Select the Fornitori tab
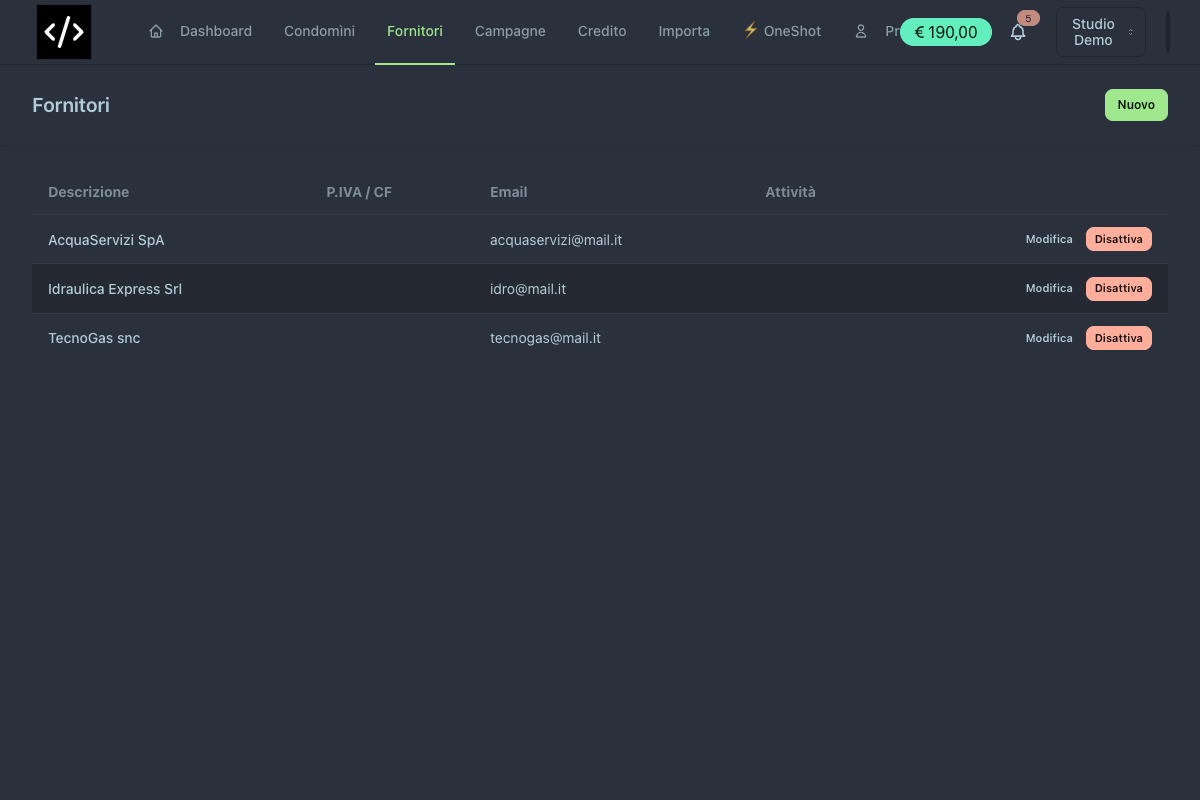Viewport: 1200px width, 800px height. pyautogui.click(x=415, y=31)
